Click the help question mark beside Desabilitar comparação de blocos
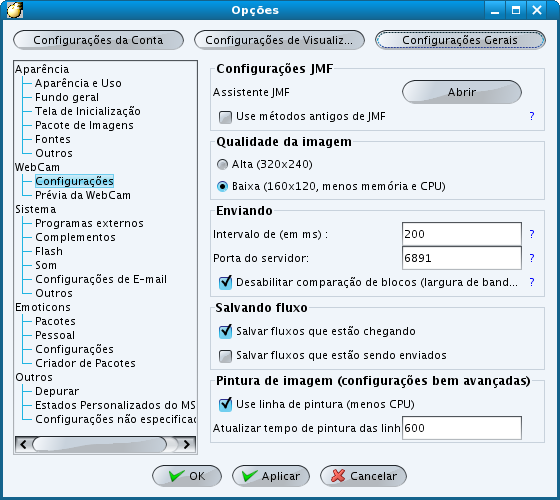Viewport: 560px width, 500px height. tap(532, 282)
